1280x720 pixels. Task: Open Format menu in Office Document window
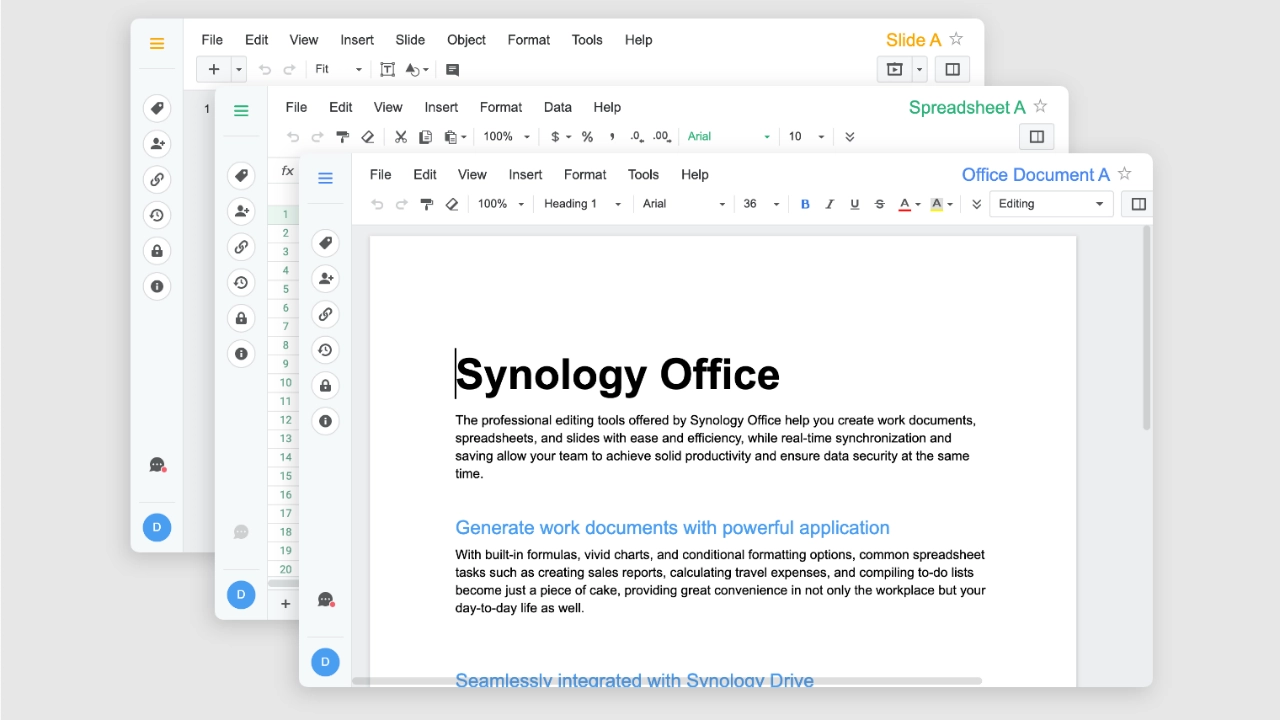585,174
